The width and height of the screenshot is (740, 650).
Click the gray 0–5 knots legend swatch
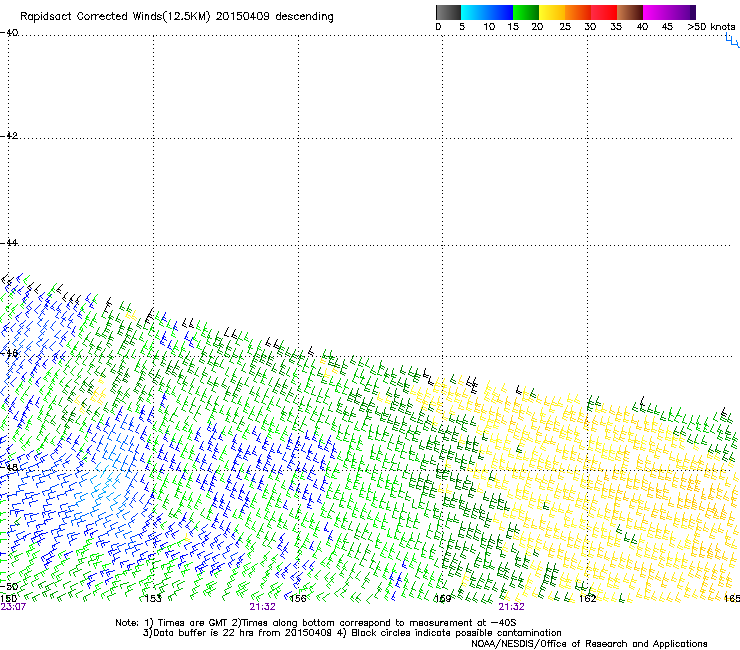click(x=448, y=12)
